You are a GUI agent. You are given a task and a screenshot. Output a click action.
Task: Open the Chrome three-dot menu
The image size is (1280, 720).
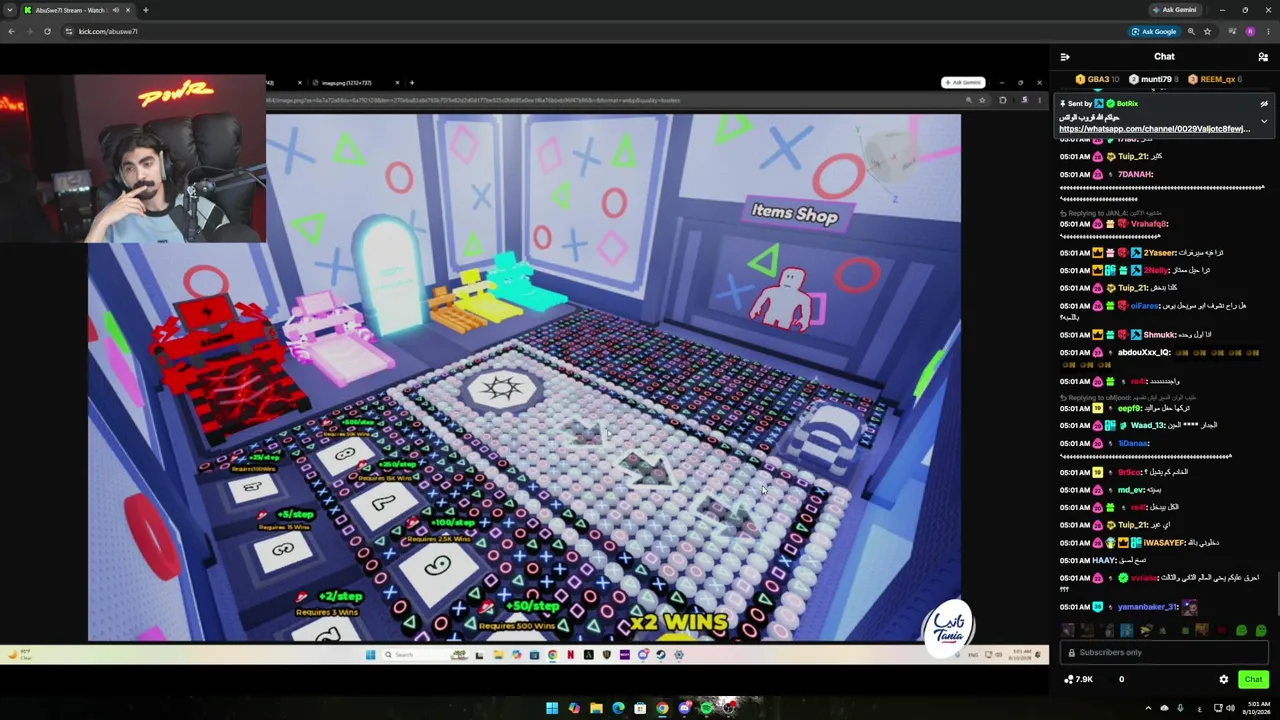coord(1268,31)
